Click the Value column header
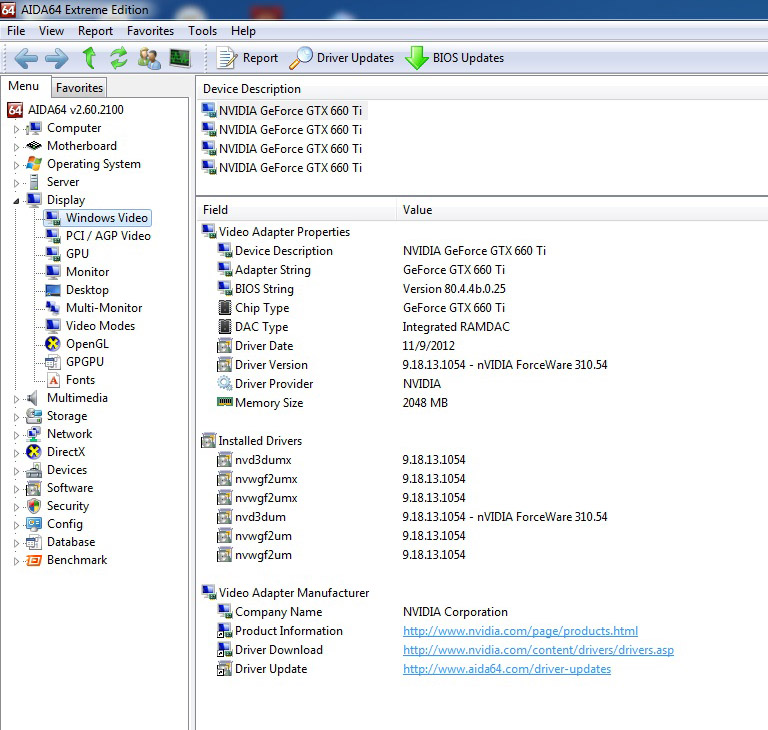 (582, 210)
